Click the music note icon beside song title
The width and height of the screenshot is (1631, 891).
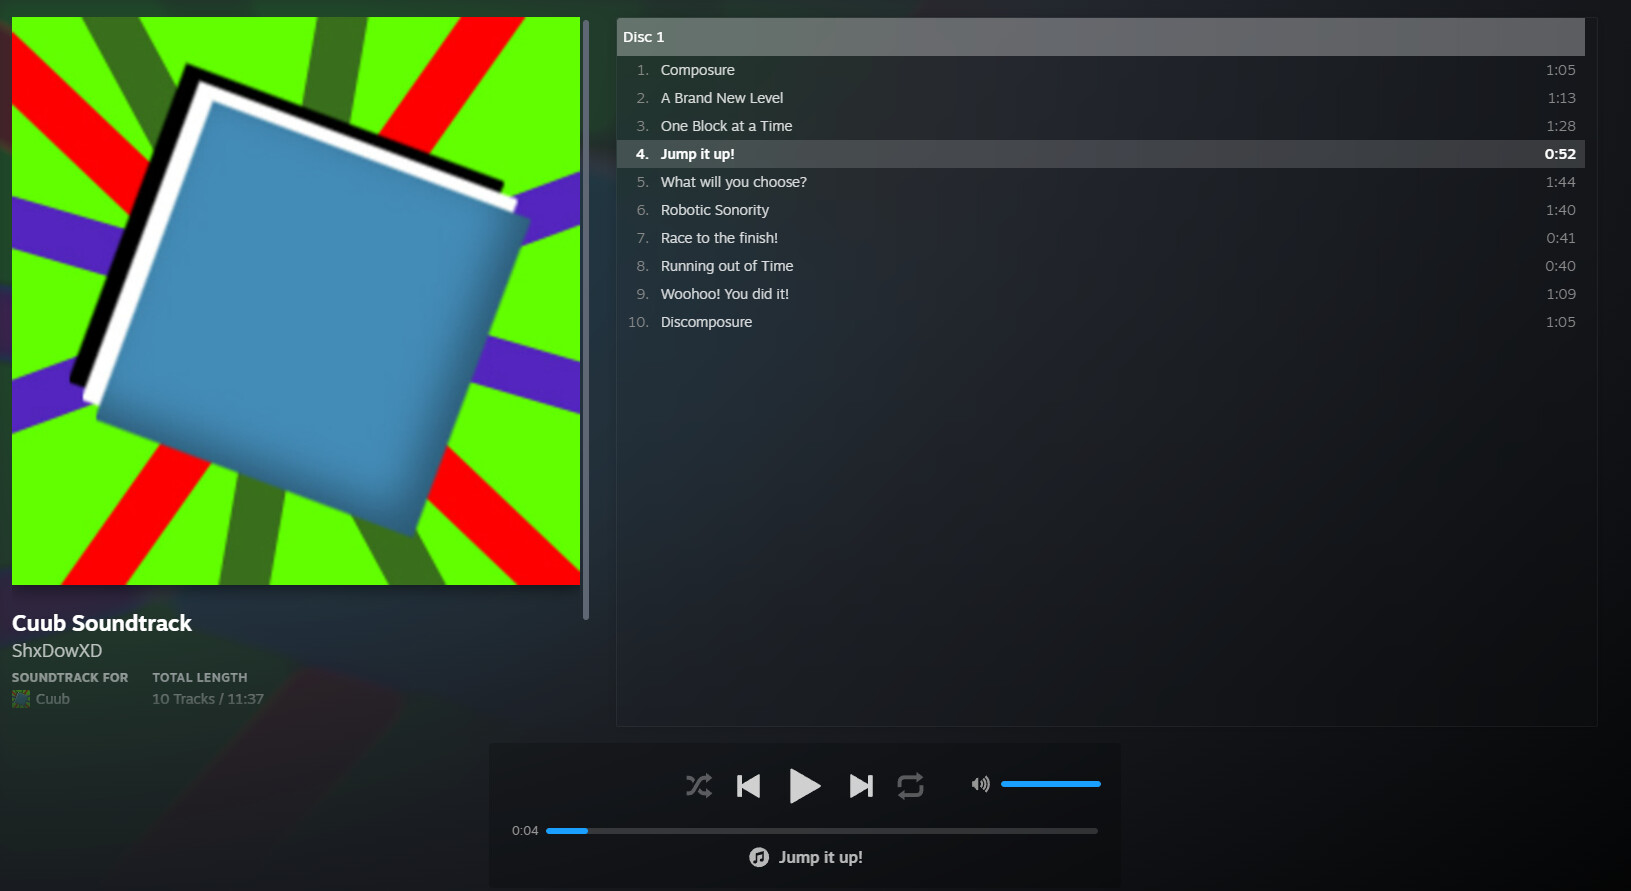[759, 857]
